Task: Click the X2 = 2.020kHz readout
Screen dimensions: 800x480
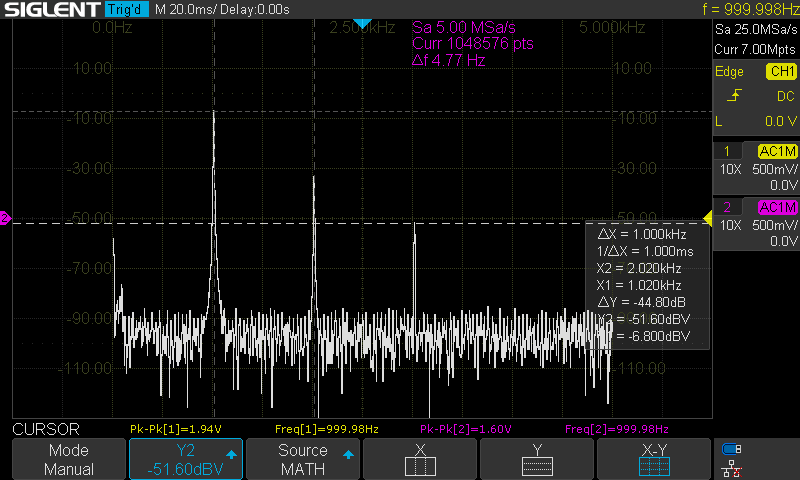Action: pos(639,268)
